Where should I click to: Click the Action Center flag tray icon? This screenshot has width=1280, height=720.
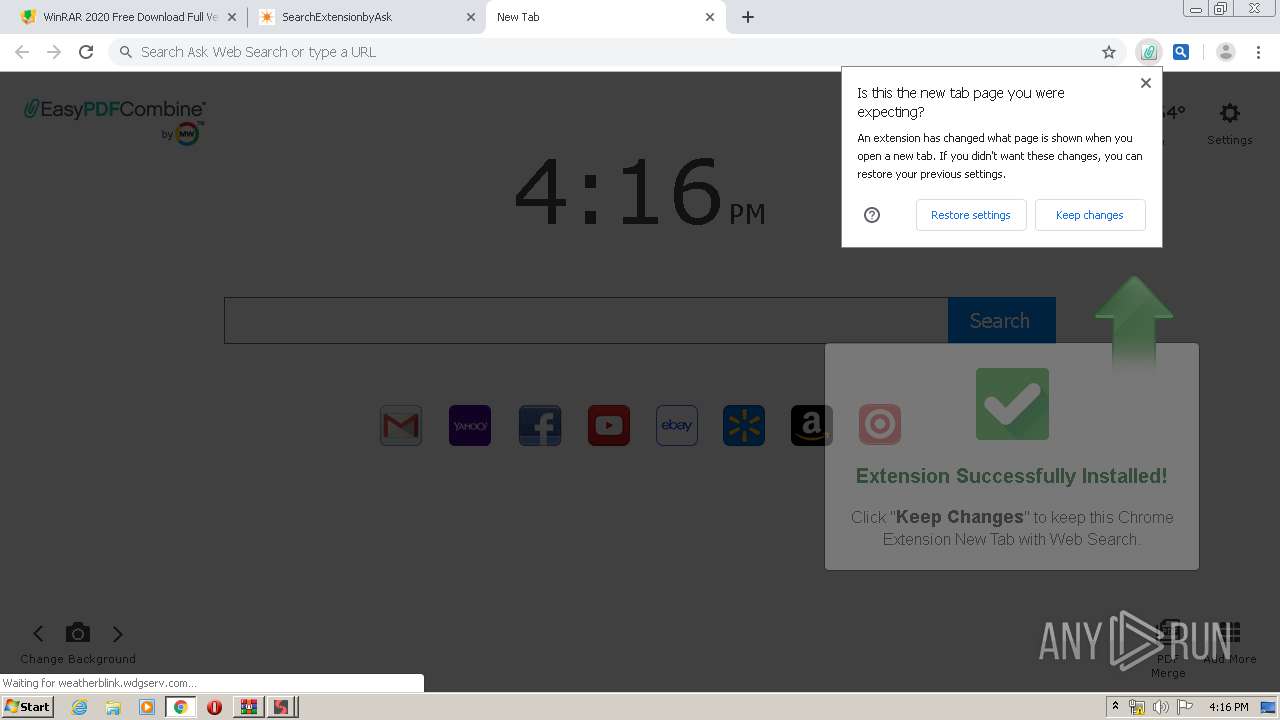[1185, 707]
